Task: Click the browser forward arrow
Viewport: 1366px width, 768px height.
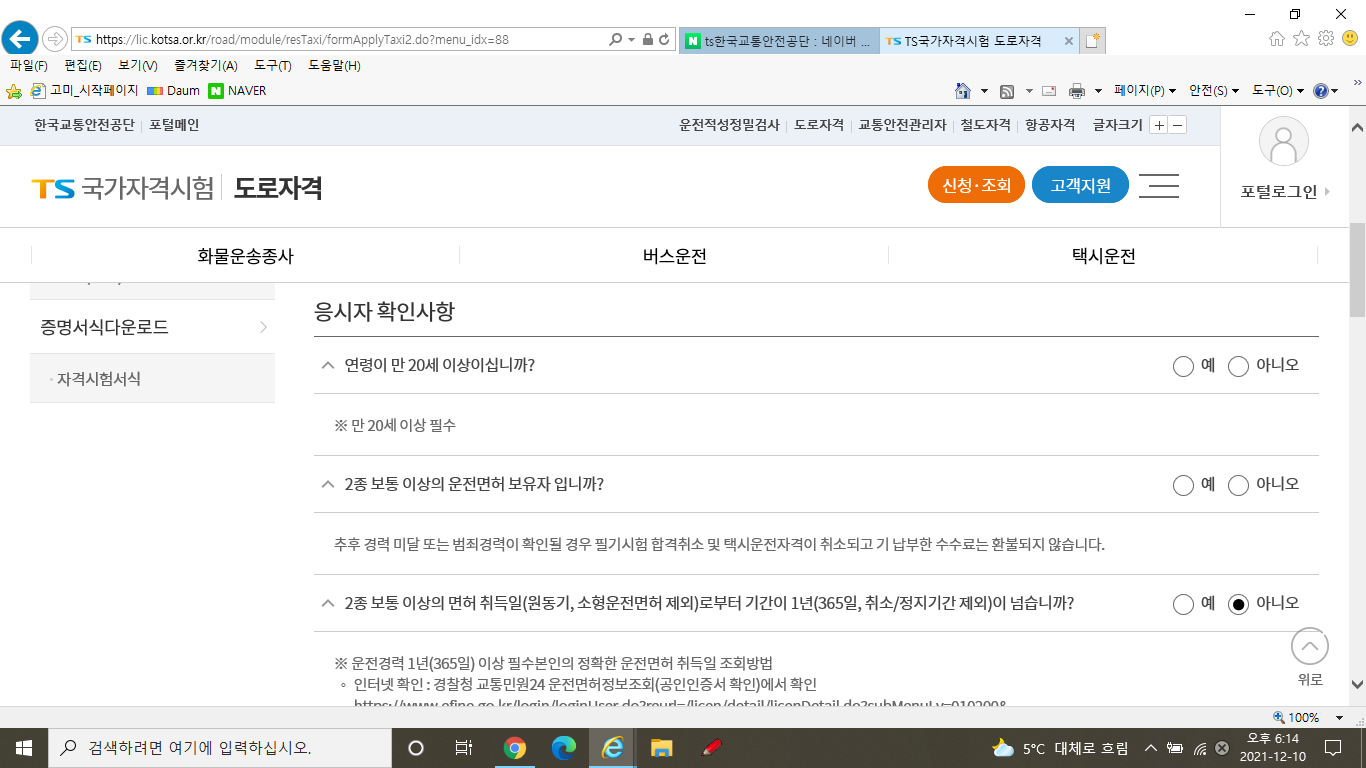Action: pos(54,39)
